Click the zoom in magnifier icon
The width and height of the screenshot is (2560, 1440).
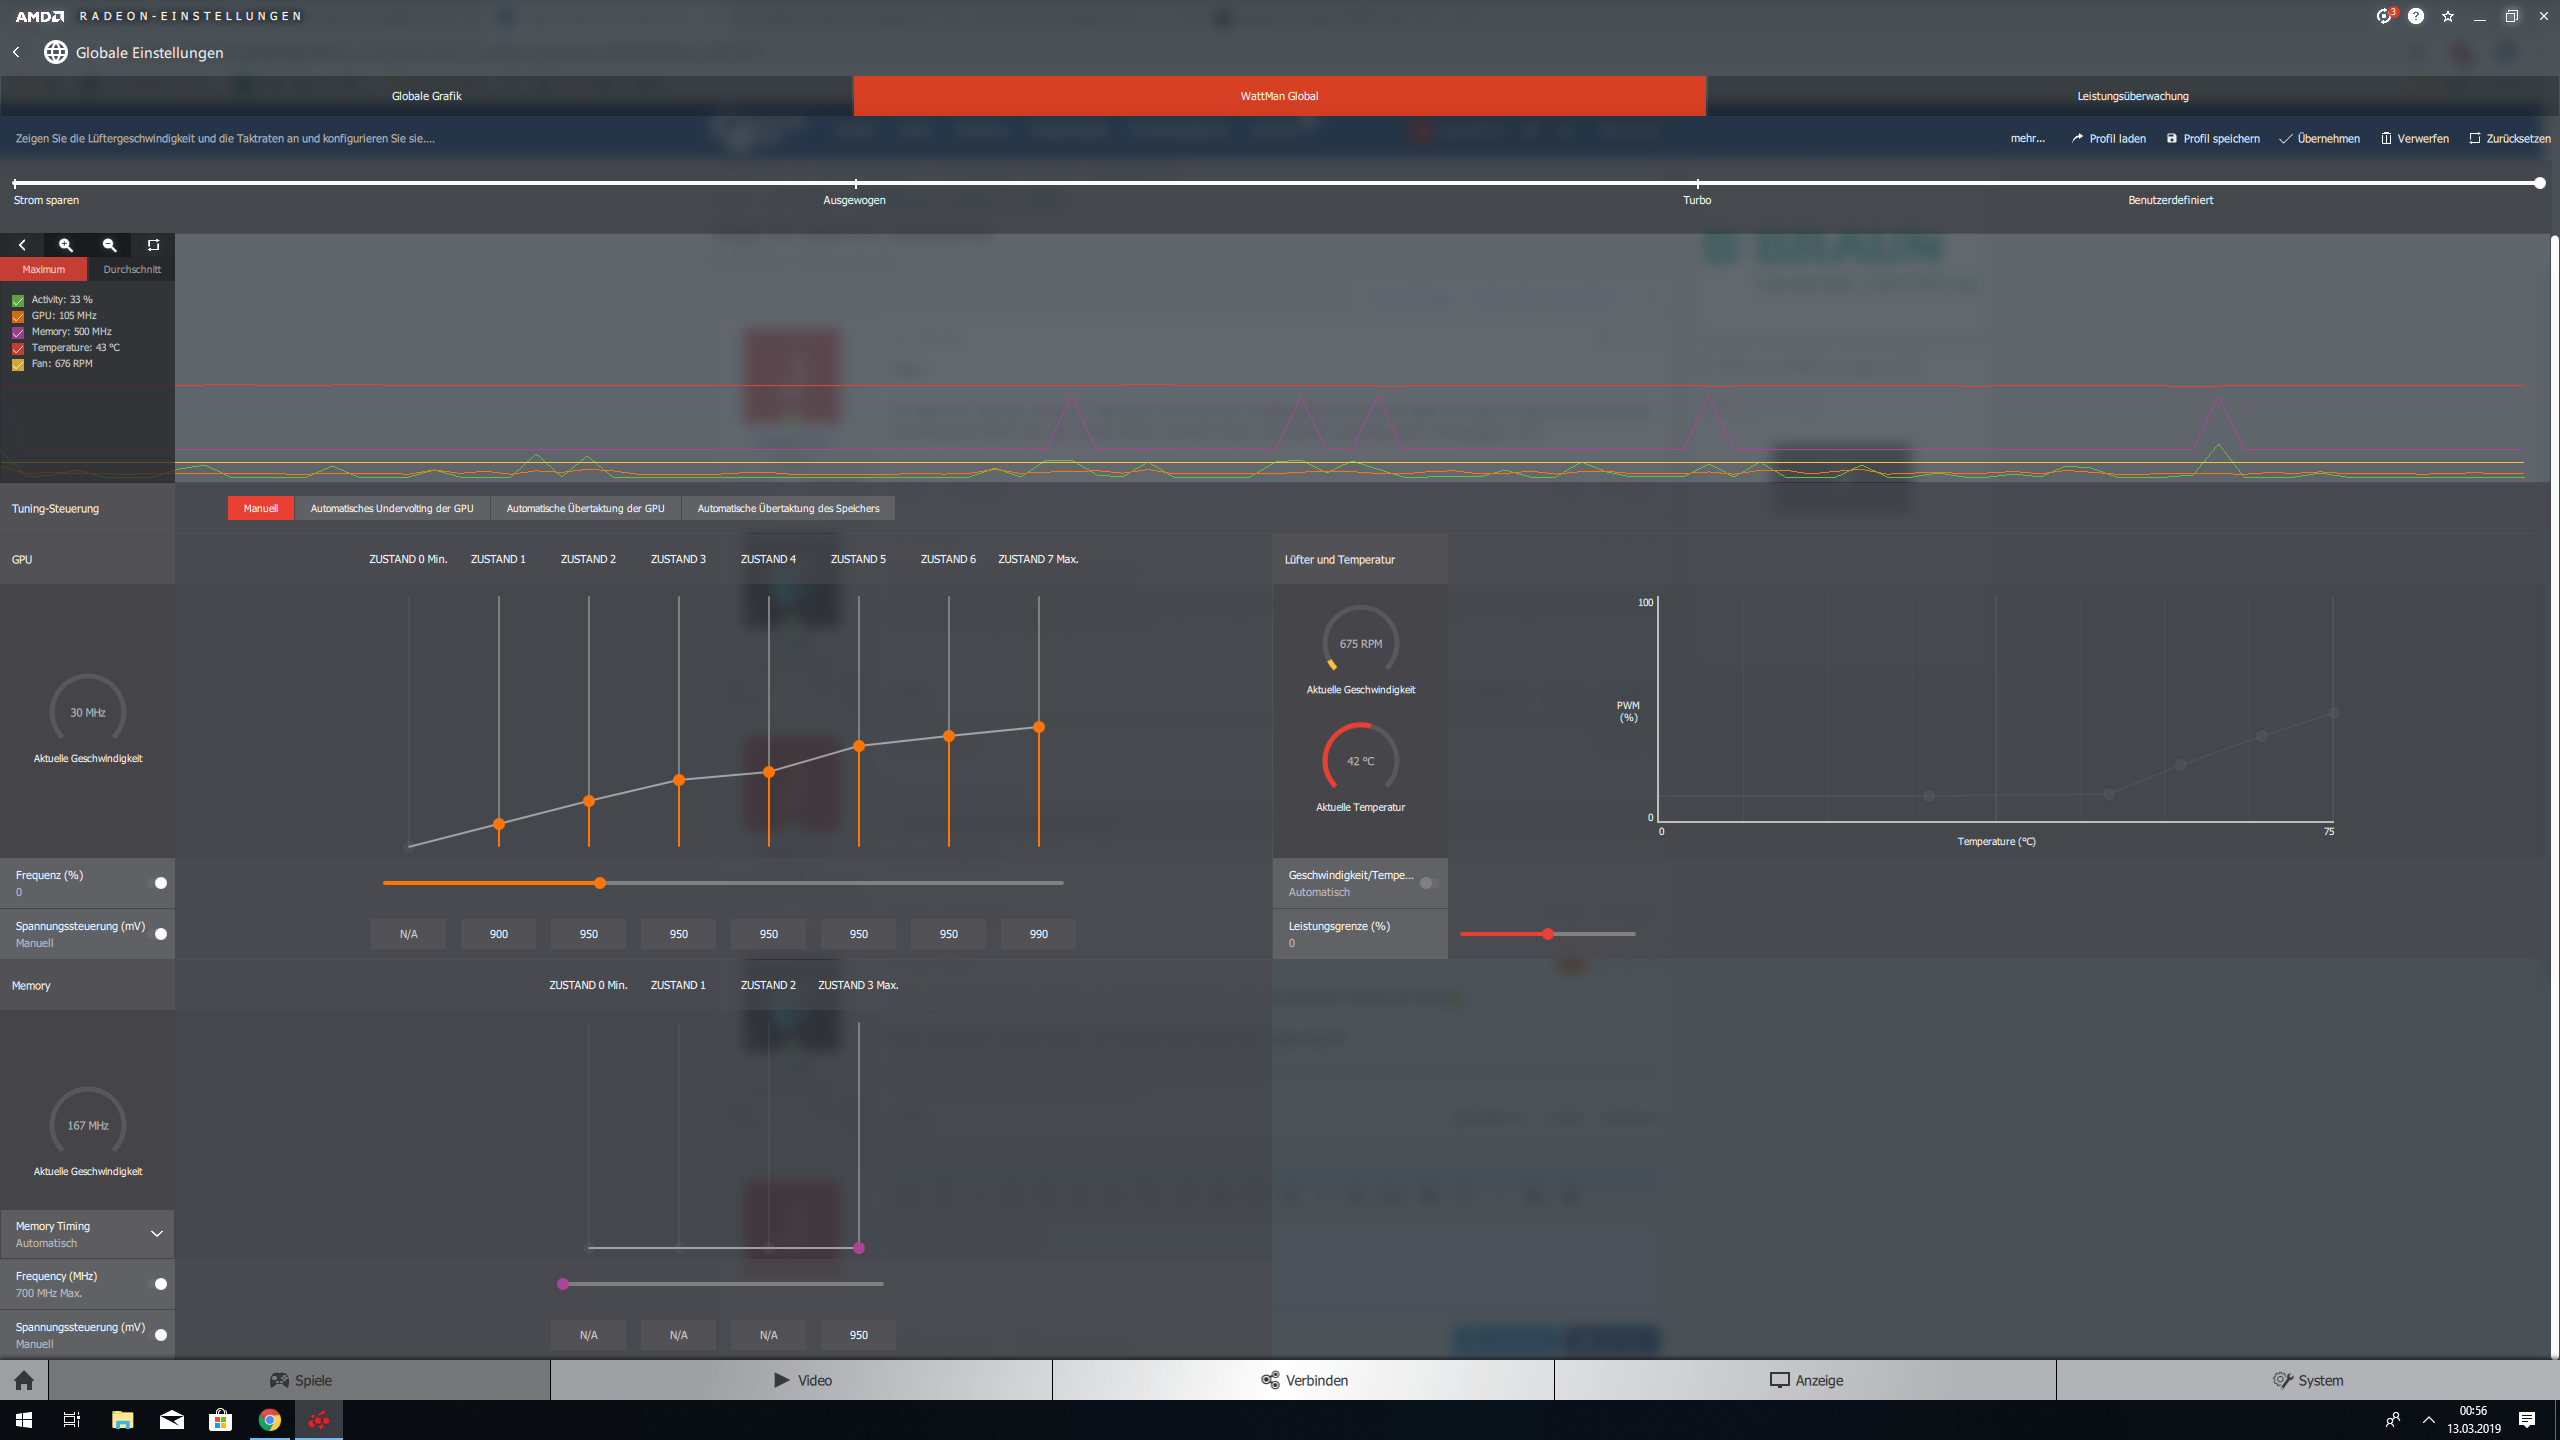point(66,245)
